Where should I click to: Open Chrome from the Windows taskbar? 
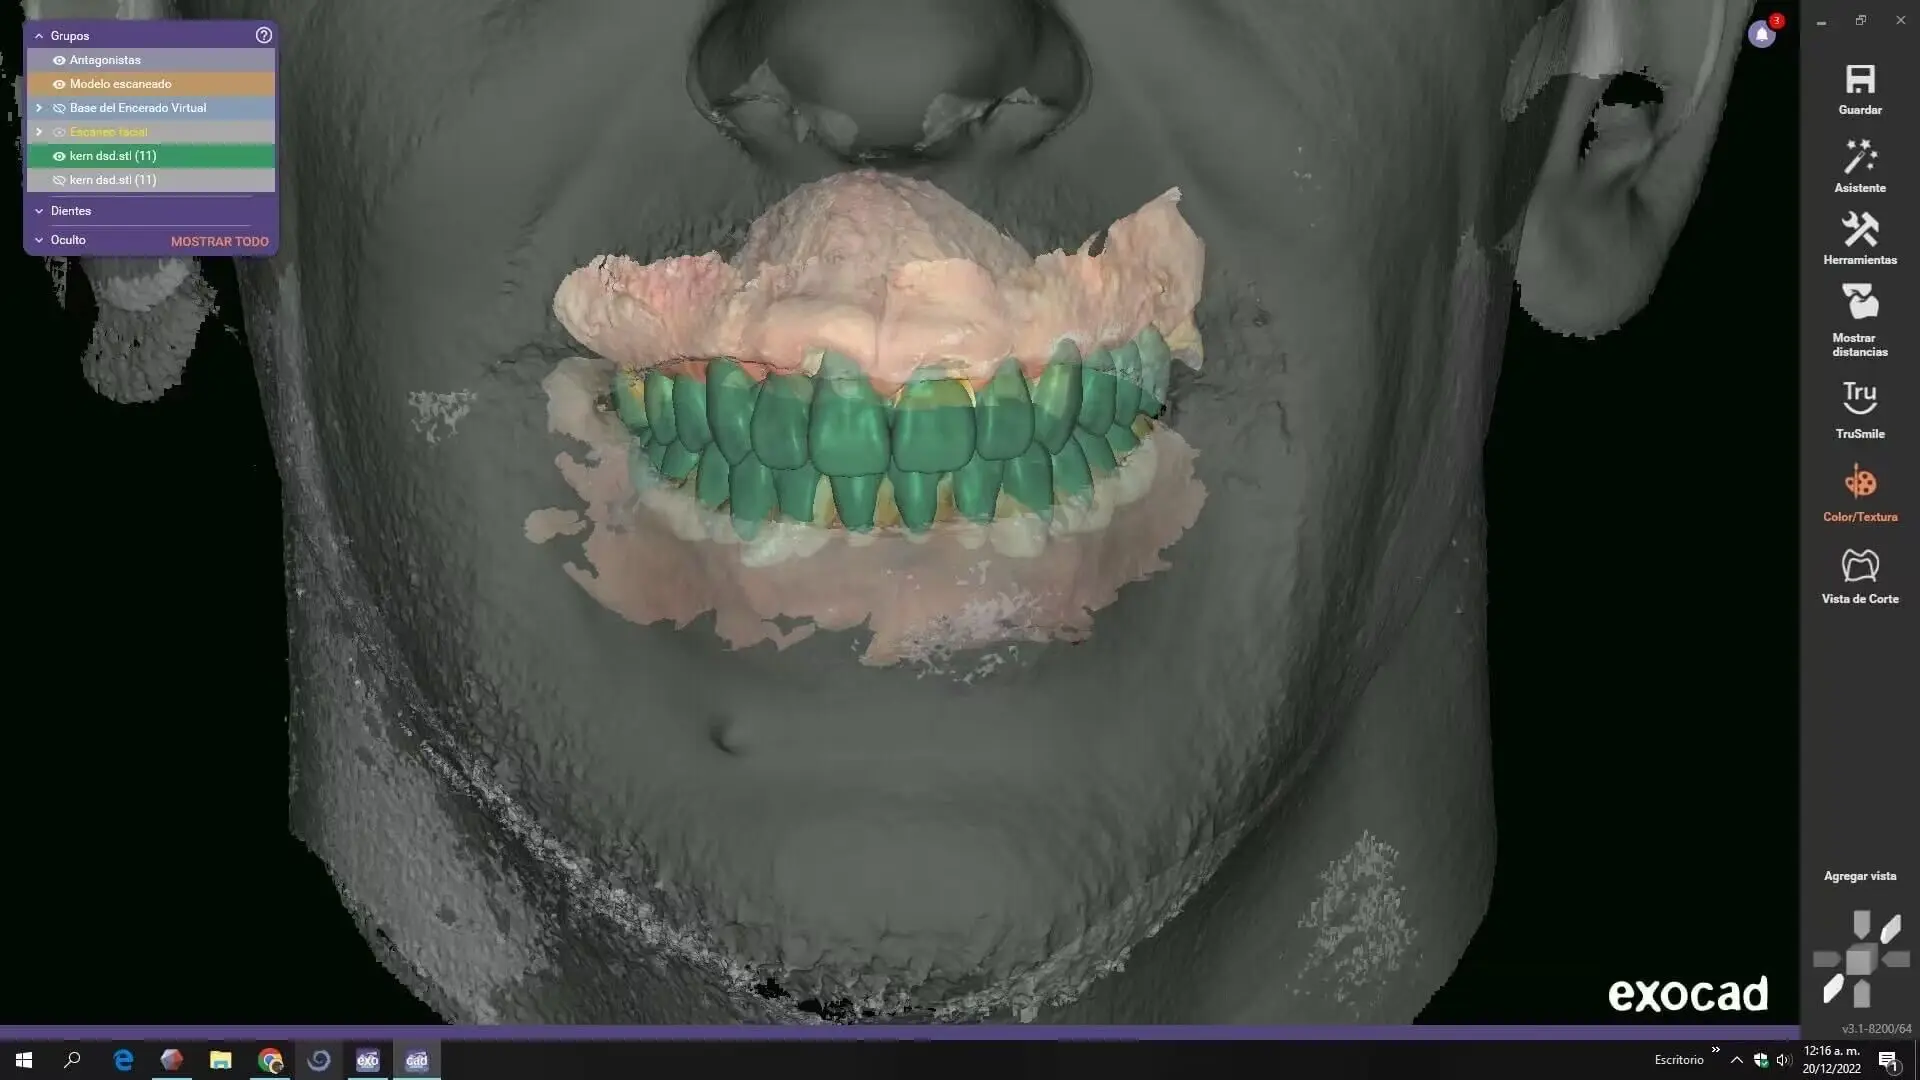(x=270, y=1060)
